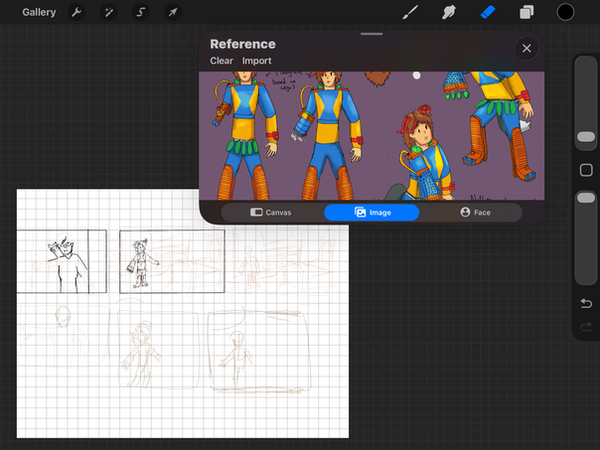Tap the sidebar Modify square button
Image resolution: width=600 pixels, height=450 pixels.
coord(586,170)
